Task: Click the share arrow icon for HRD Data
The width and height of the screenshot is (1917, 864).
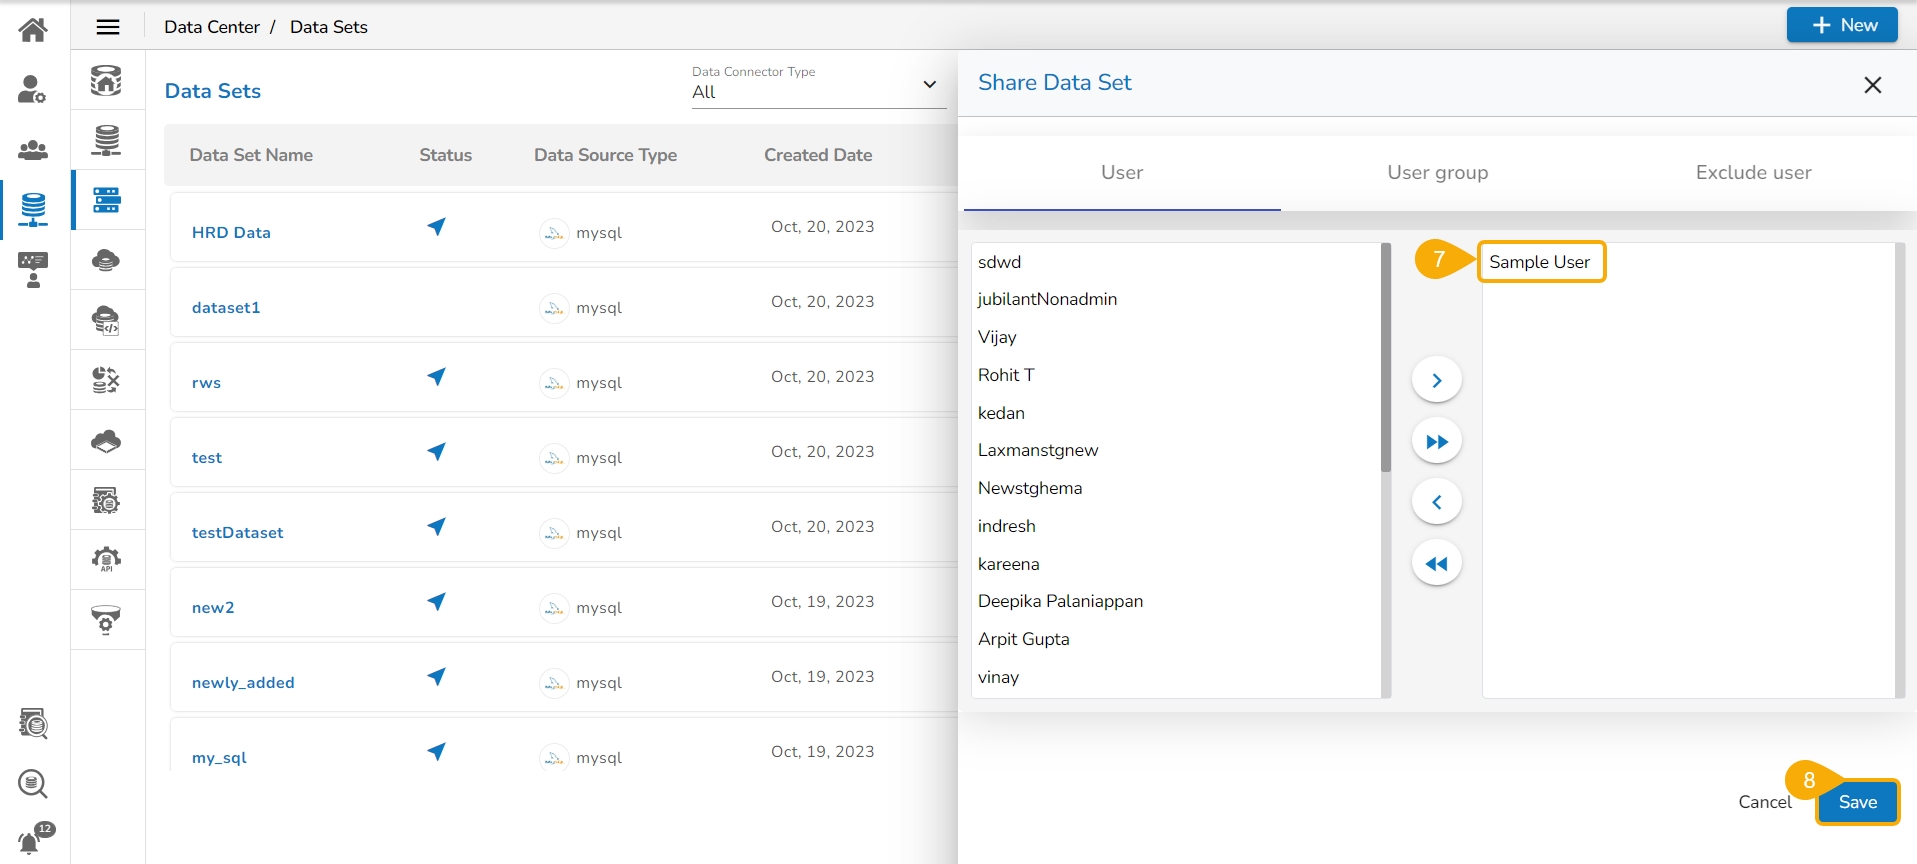Action: coord(437,227)
